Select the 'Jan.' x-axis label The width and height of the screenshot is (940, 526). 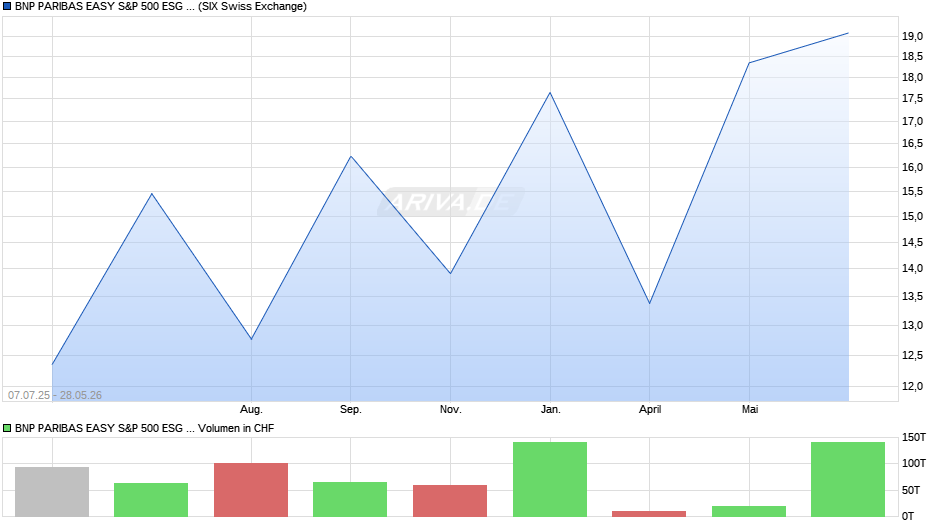[x=550, y=410]
